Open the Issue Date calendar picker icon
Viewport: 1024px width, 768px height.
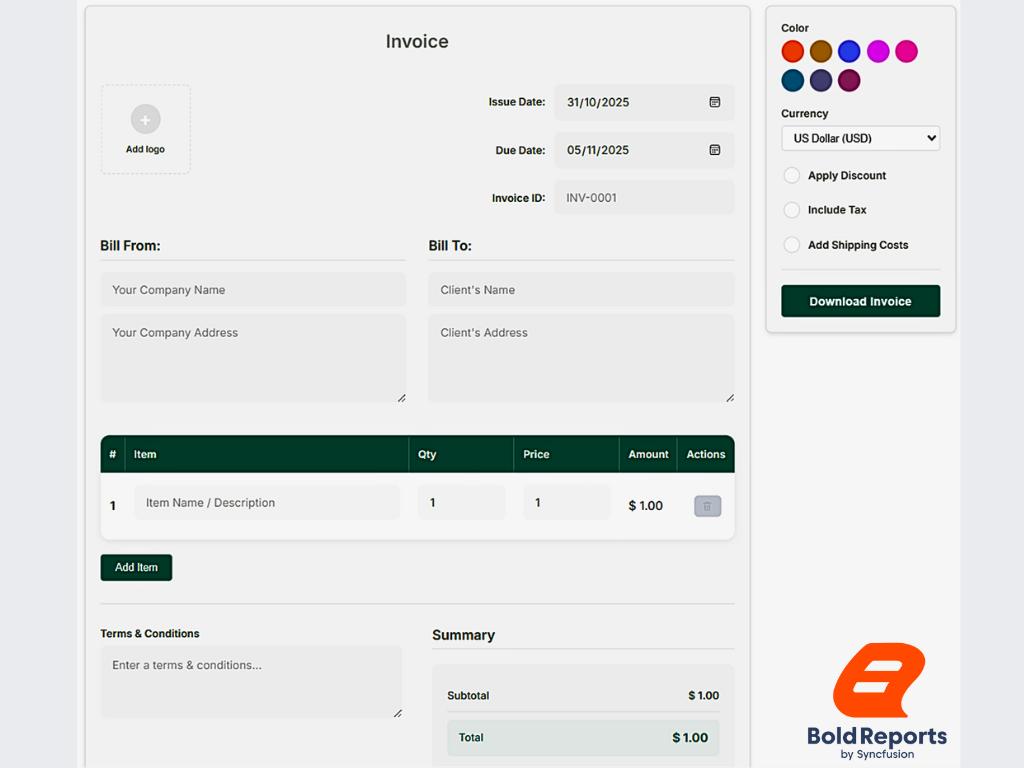[x=714, y=102]
